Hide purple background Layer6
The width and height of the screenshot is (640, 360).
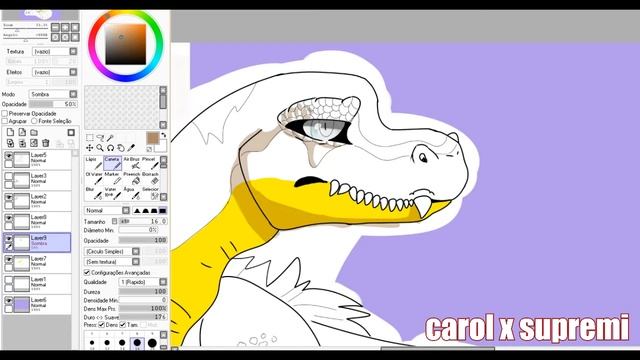pos(8,300)
